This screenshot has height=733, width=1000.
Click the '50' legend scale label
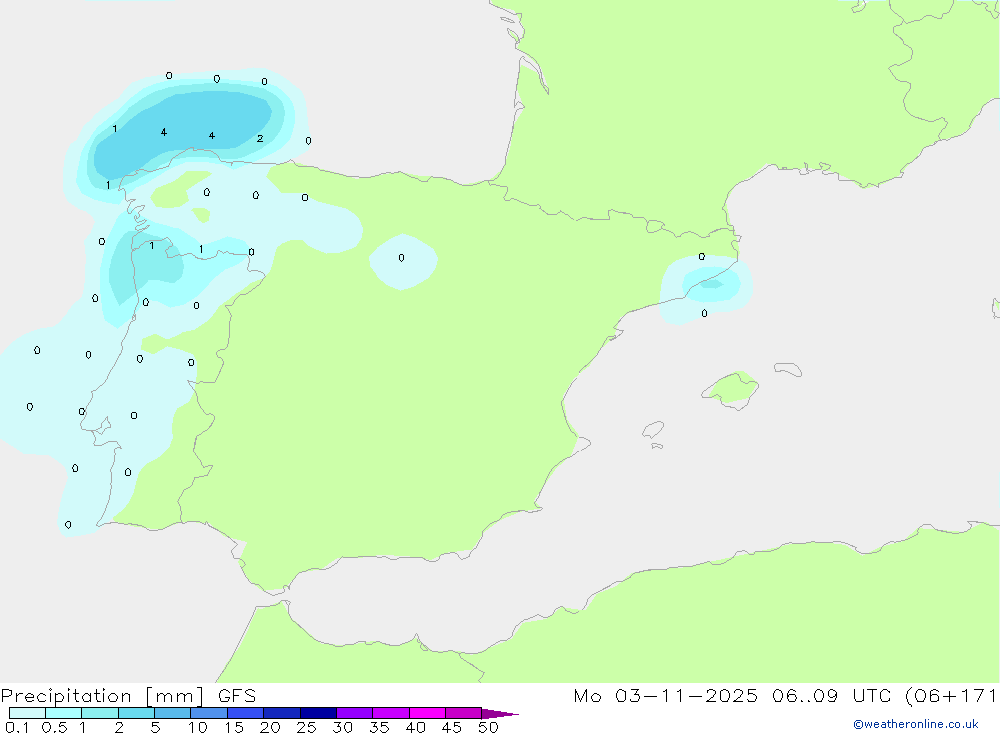pyautogui.click(x=488, y=727)
